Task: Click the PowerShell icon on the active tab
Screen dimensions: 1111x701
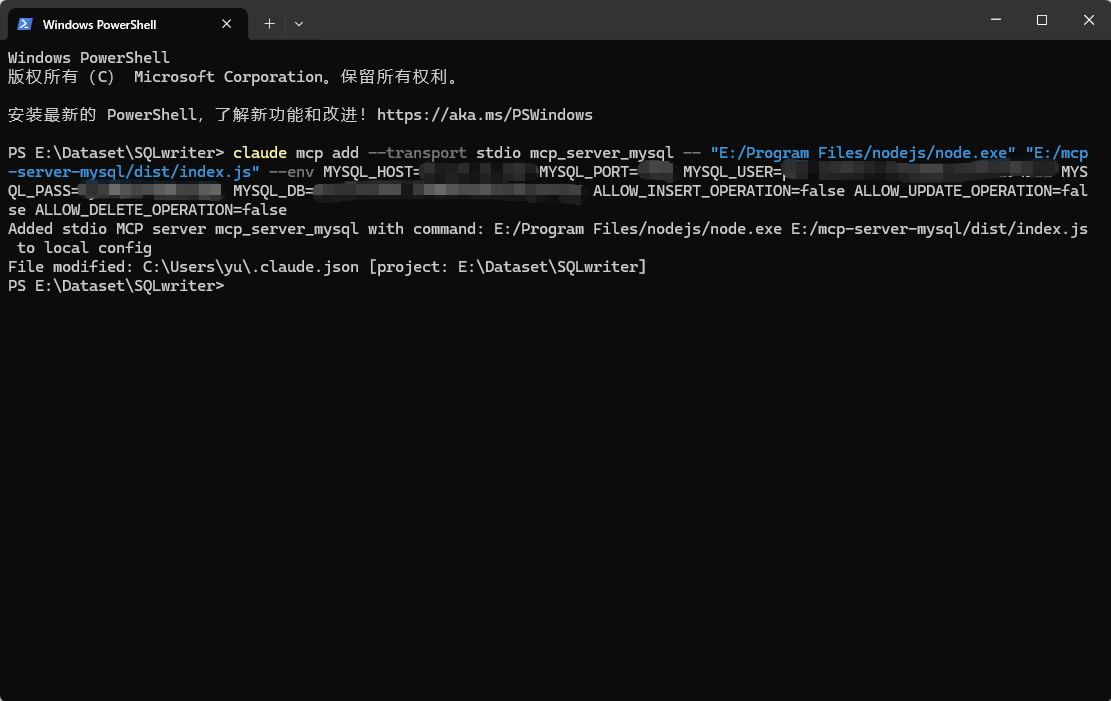Action: (x=22, y=23)
